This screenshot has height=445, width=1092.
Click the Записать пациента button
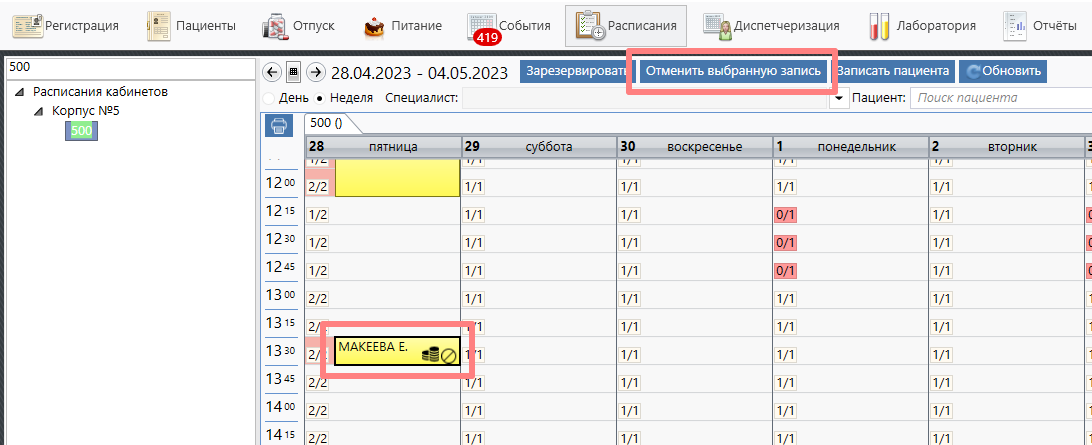pos(895,72)
